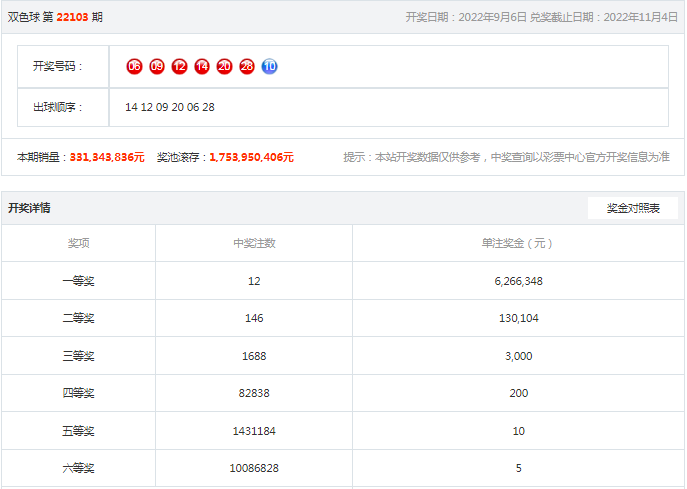Click the red ball numbered 06
The height and width of the screenshot is (489, 687).
tap(134, 66)
